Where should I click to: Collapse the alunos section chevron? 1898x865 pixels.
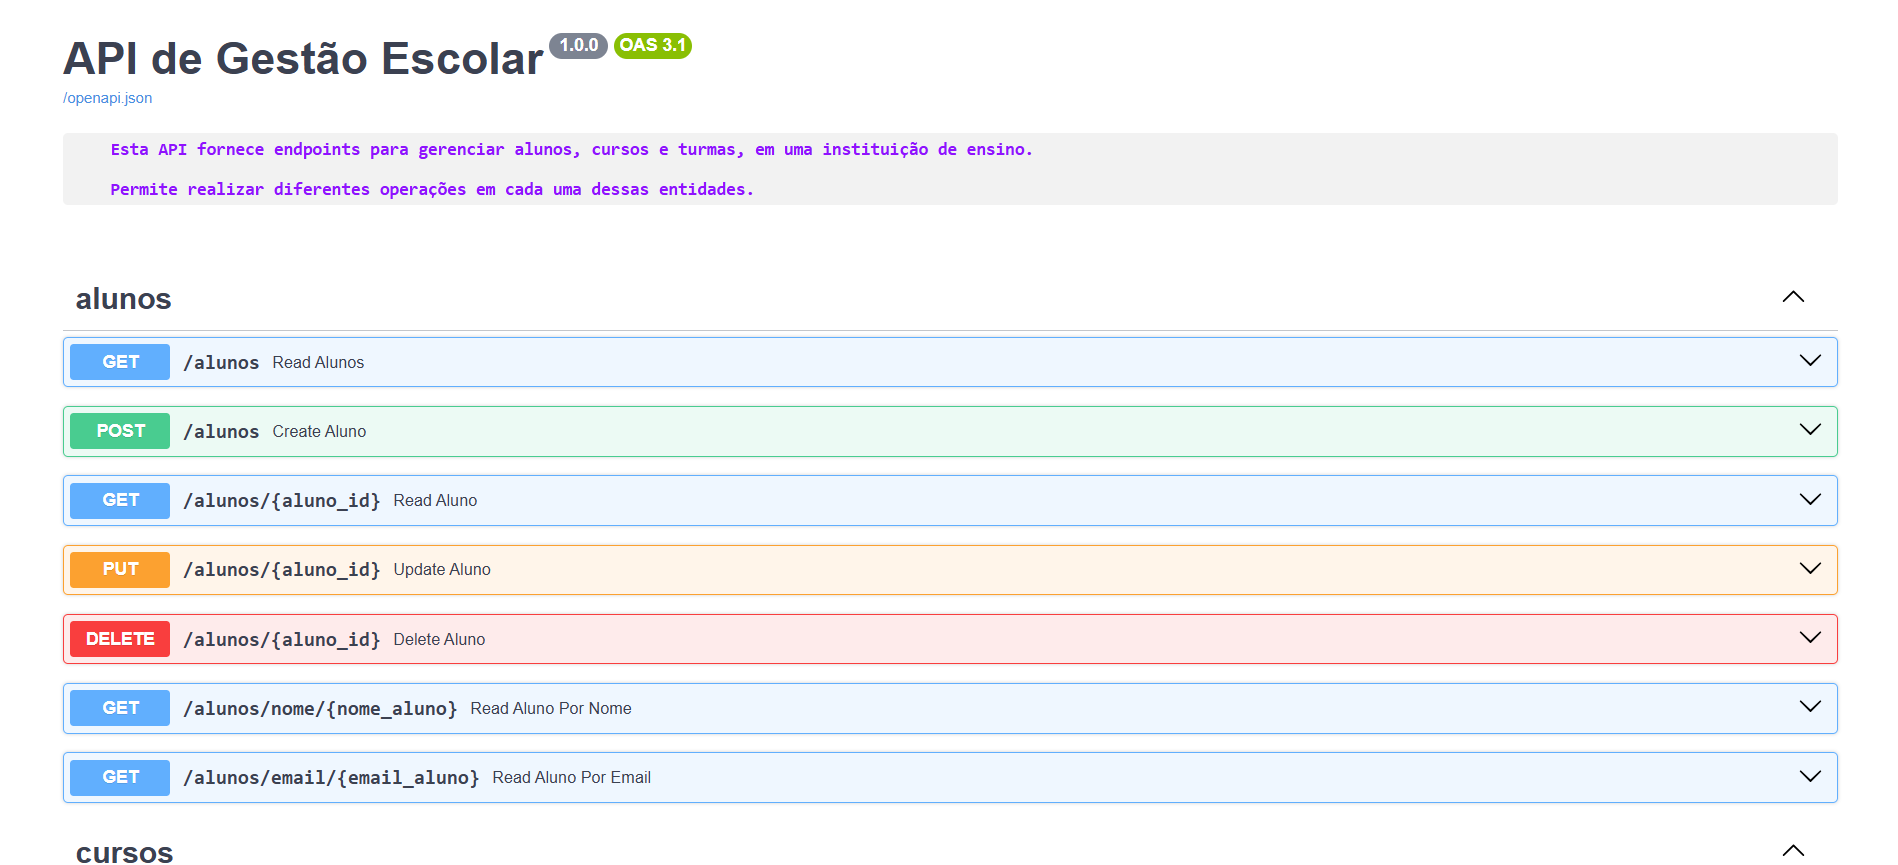coord(1792,297)
